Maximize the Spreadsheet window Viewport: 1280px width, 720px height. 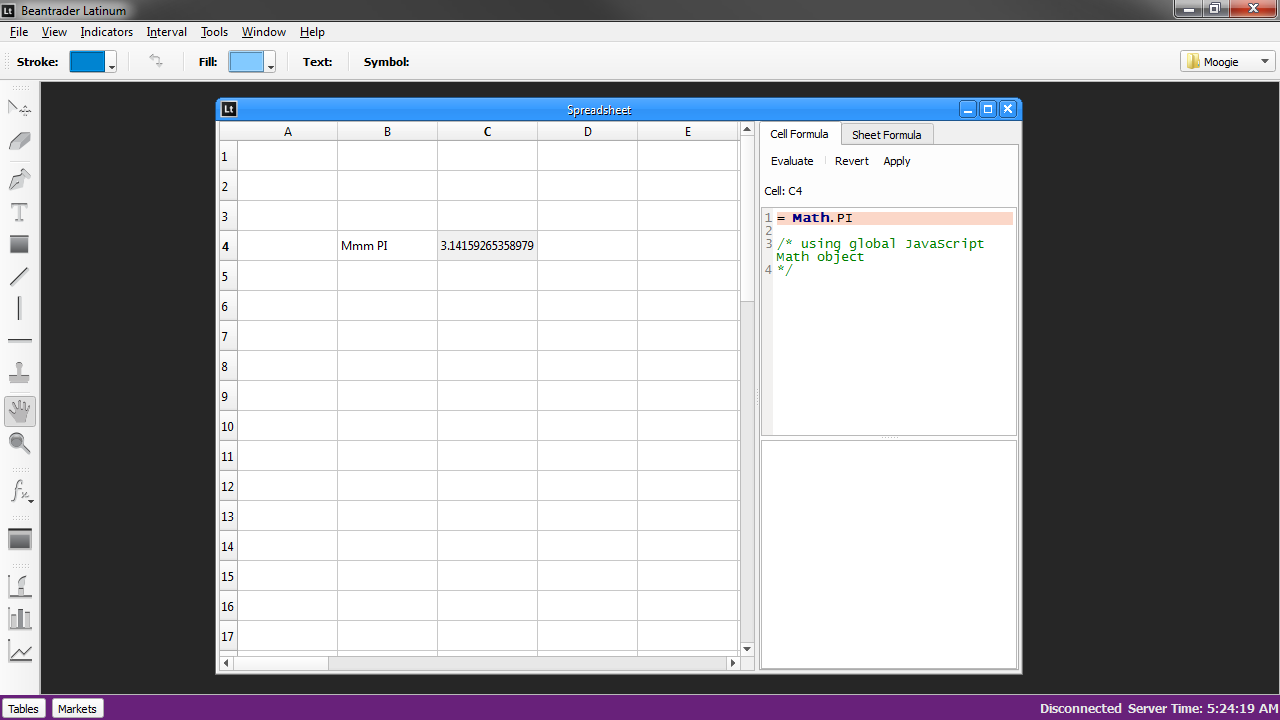pos(988,109)
